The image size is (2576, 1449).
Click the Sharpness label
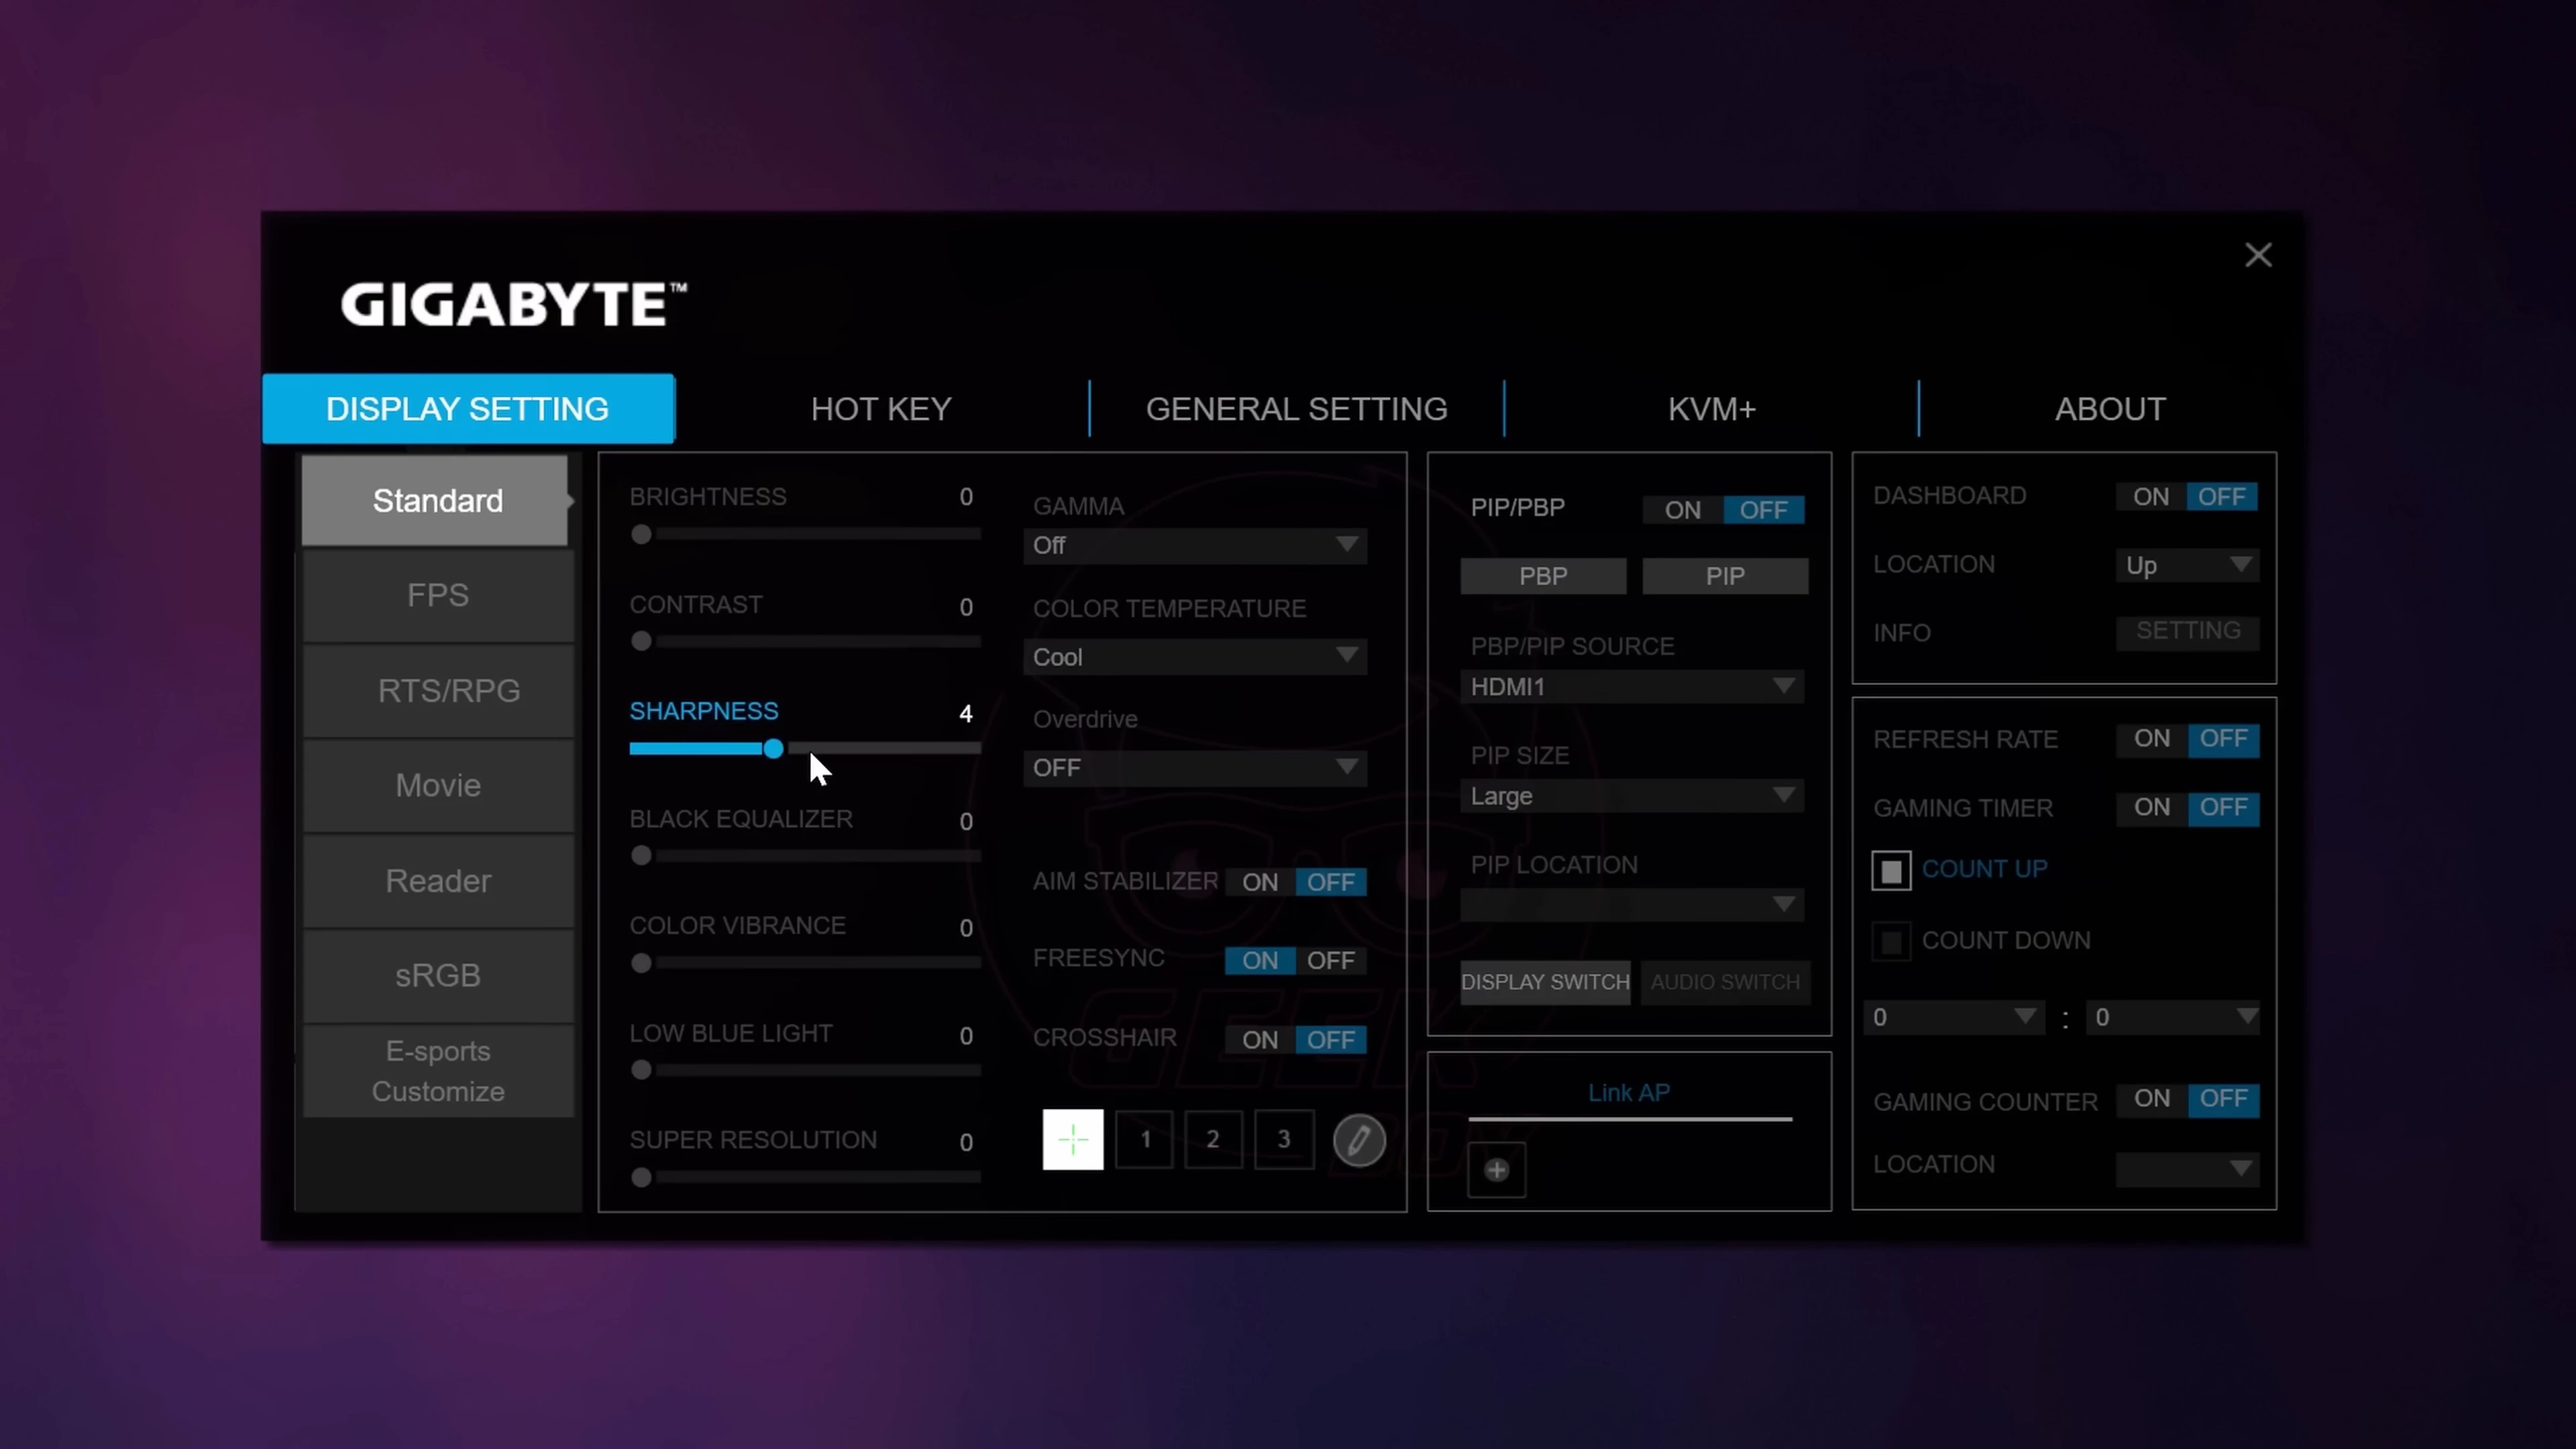tap(703, 711)
